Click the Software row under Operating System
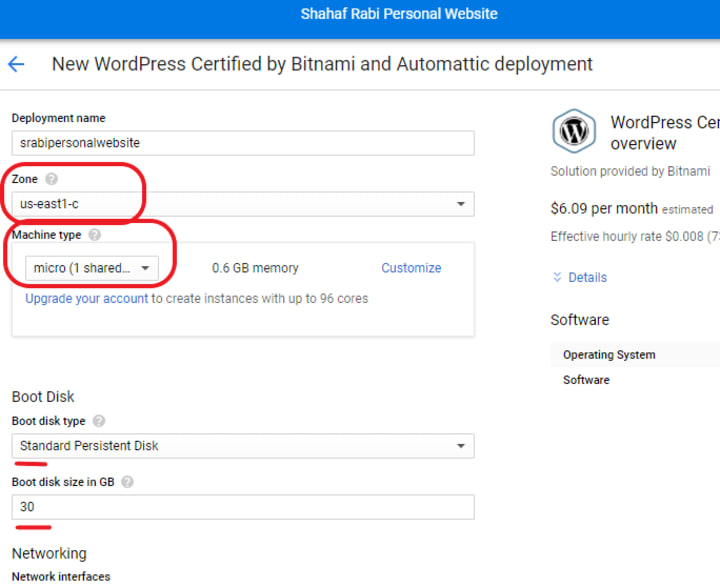This screenshot has width=720, height=587. tap(635, 380)
